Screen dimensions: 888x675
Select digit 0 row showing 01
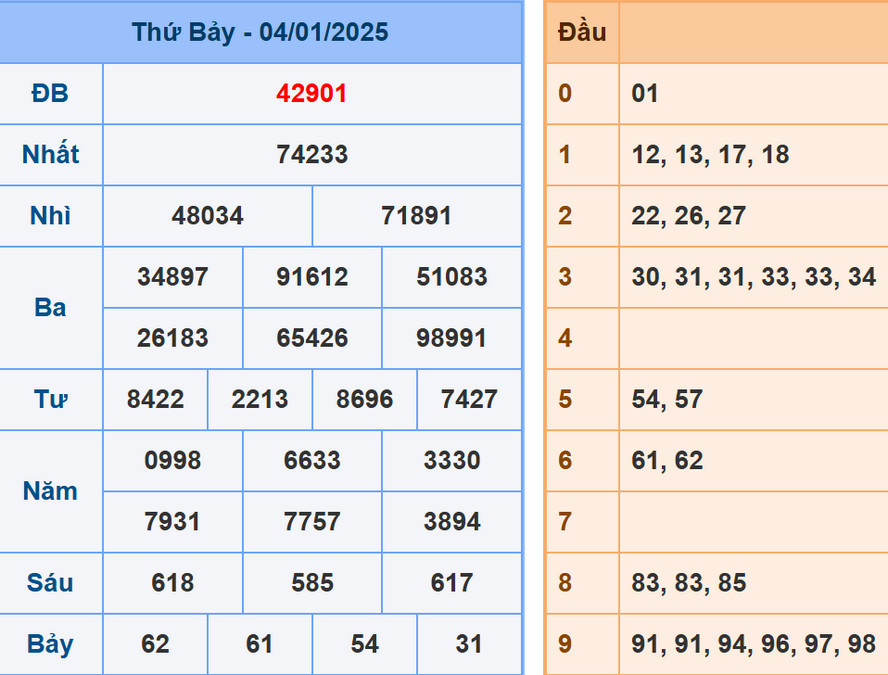[646, 93]
